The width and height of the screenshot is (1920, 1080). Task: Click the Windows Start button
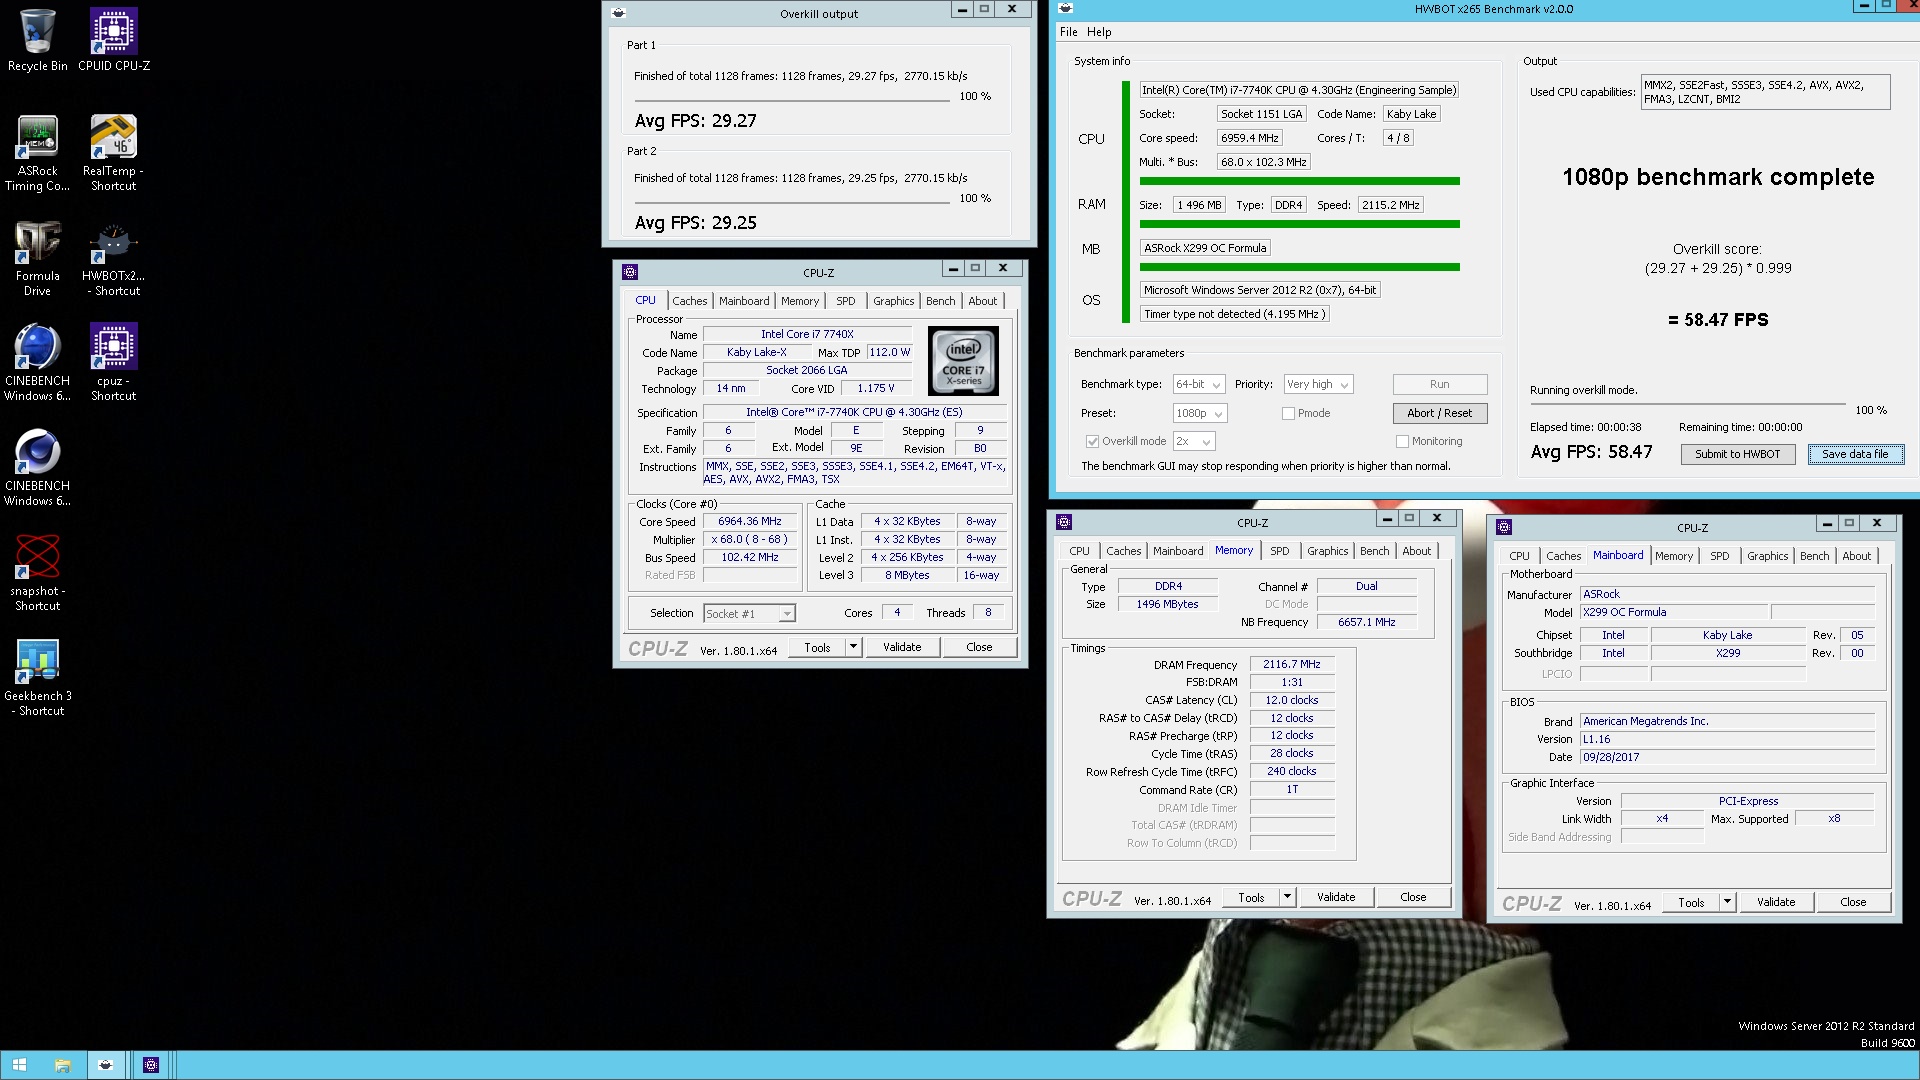(19, 1065)
